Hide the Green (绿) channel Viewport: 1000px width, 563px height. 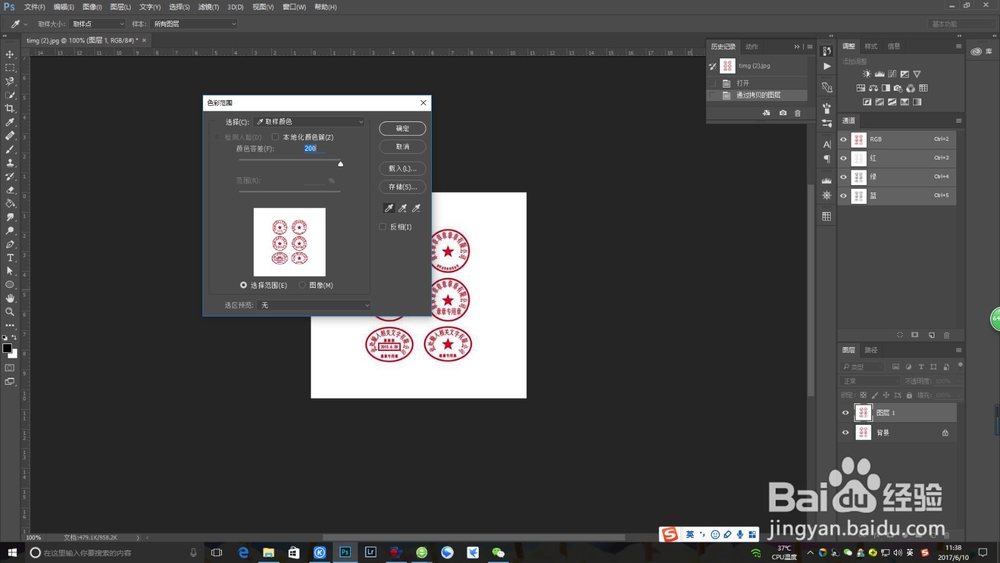844,177
